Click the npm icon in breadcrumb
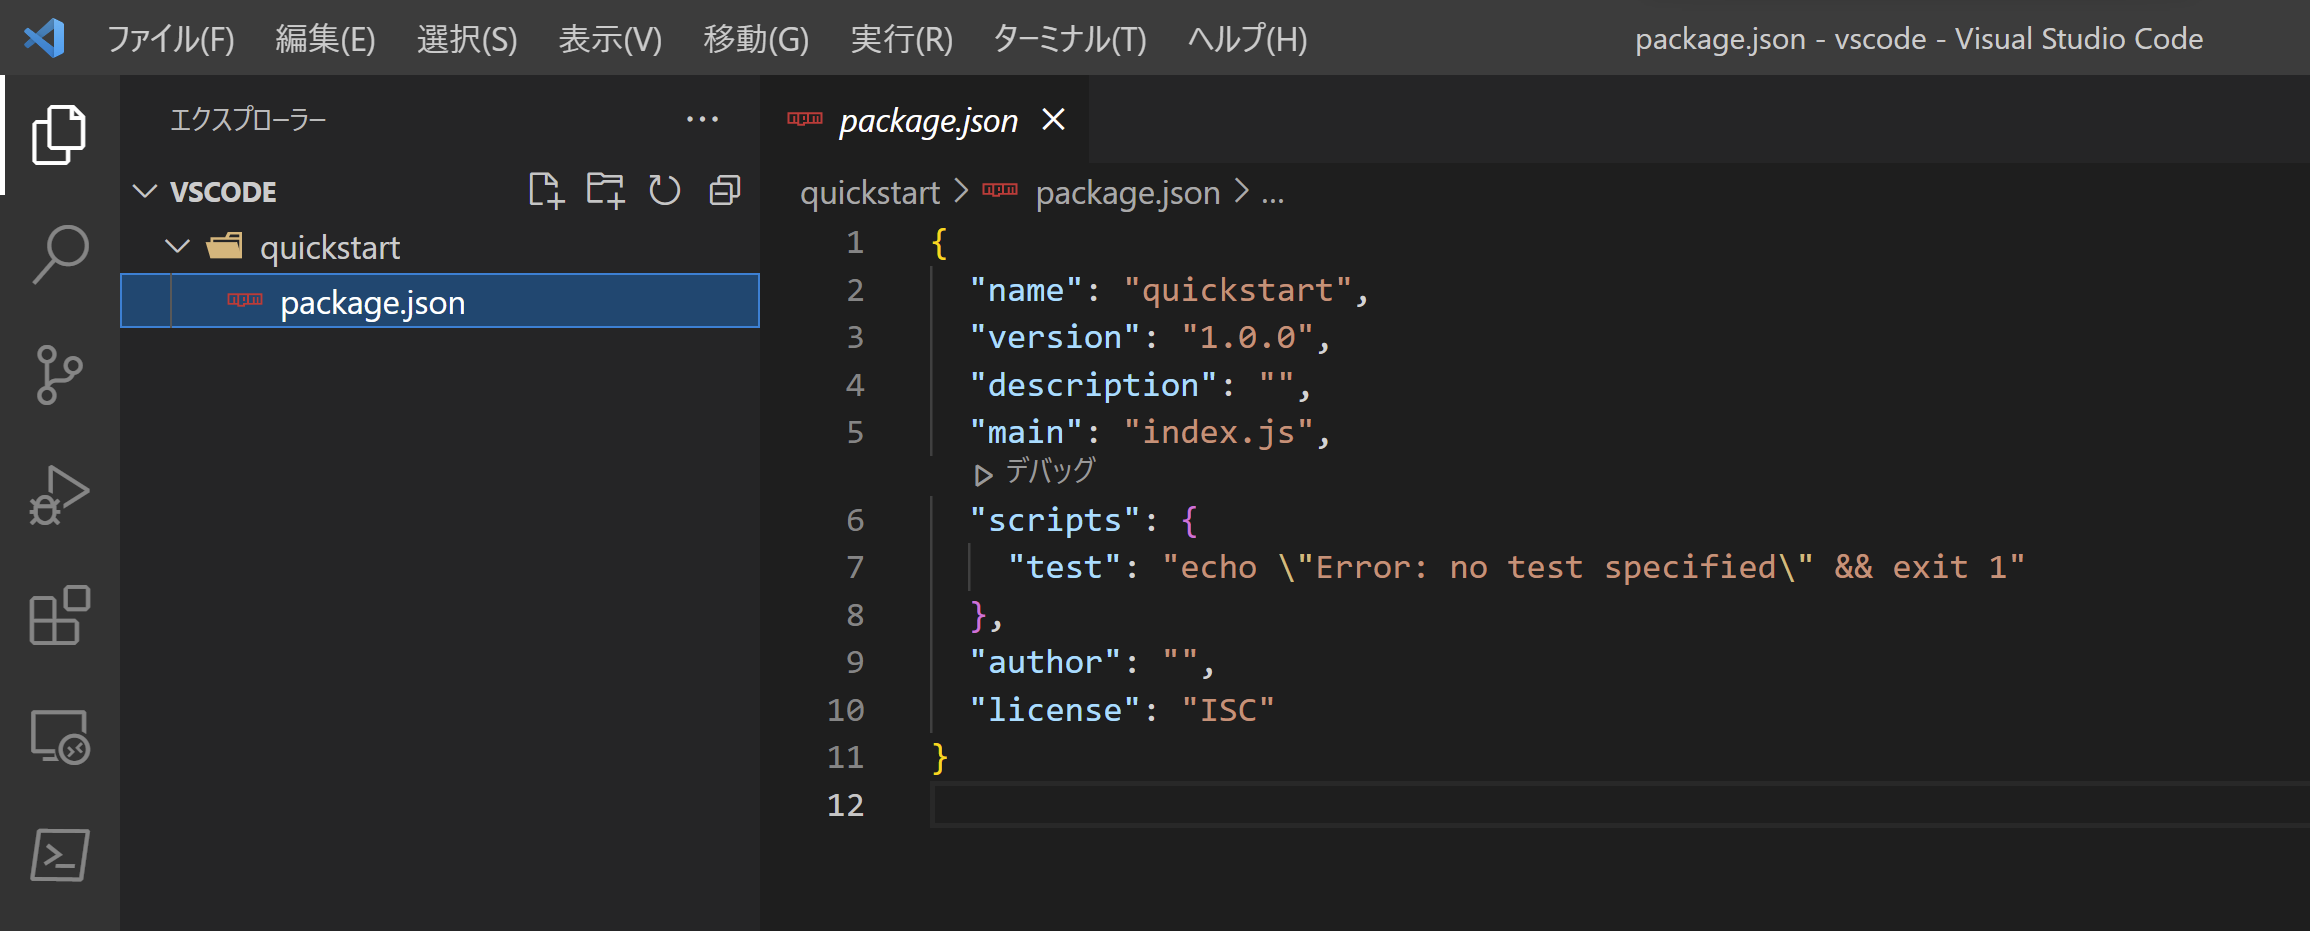Image resolution: width=2310 pixels, height=931 pixels. point(1000,190)
